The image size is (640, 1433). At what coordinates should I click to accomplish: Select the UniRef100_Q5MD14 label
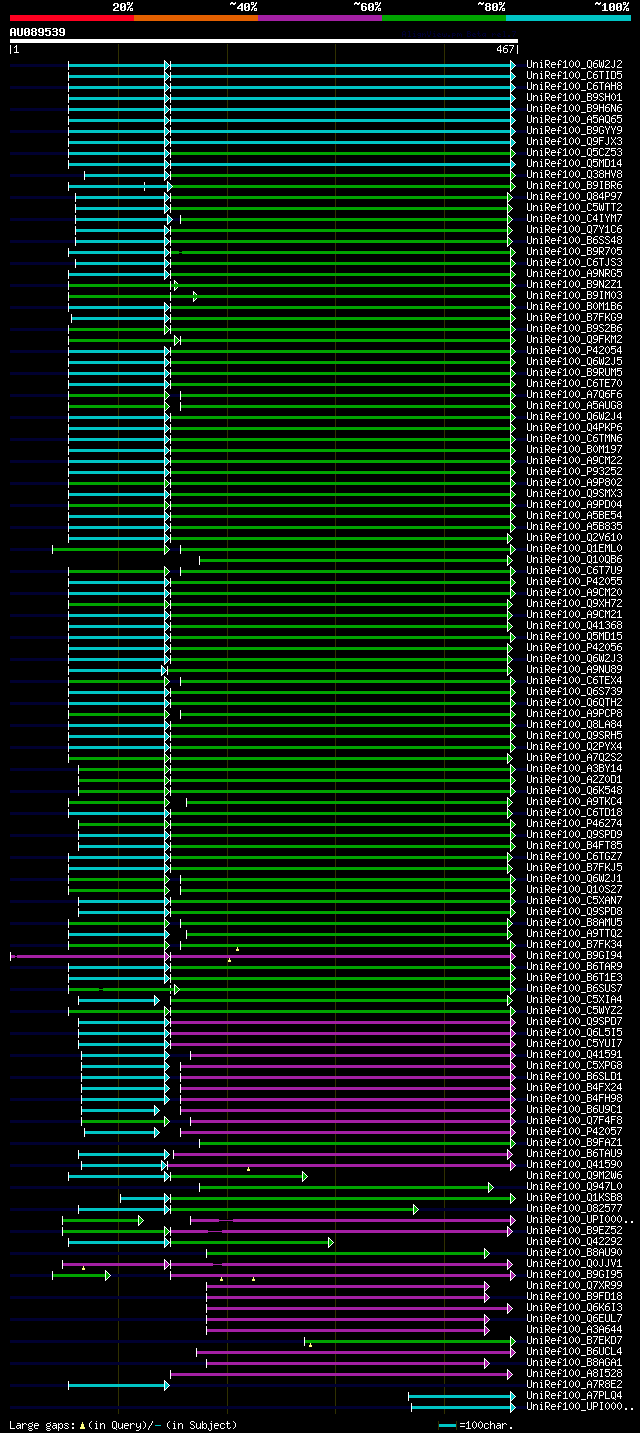pos(574,163)
